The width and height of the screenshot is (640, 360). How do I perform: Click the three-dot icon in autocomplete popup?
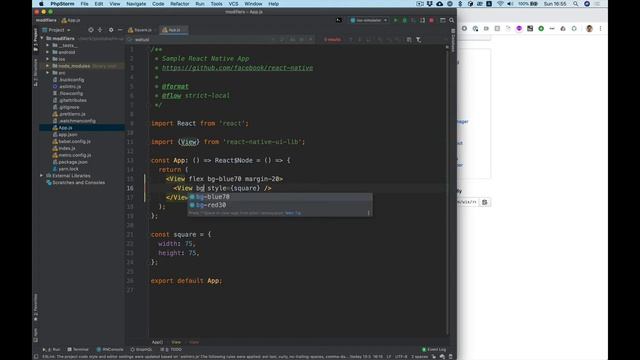(368, 213)
